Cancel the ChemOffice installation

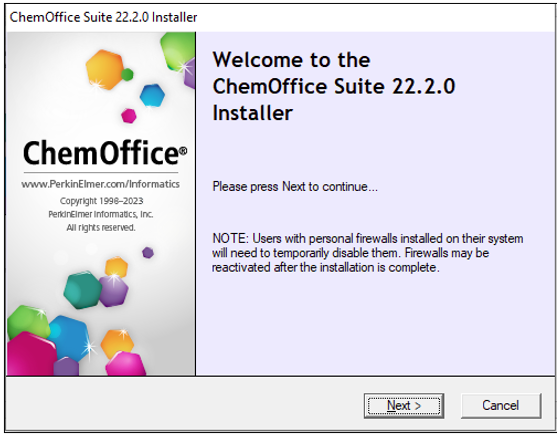click(501, 405)
